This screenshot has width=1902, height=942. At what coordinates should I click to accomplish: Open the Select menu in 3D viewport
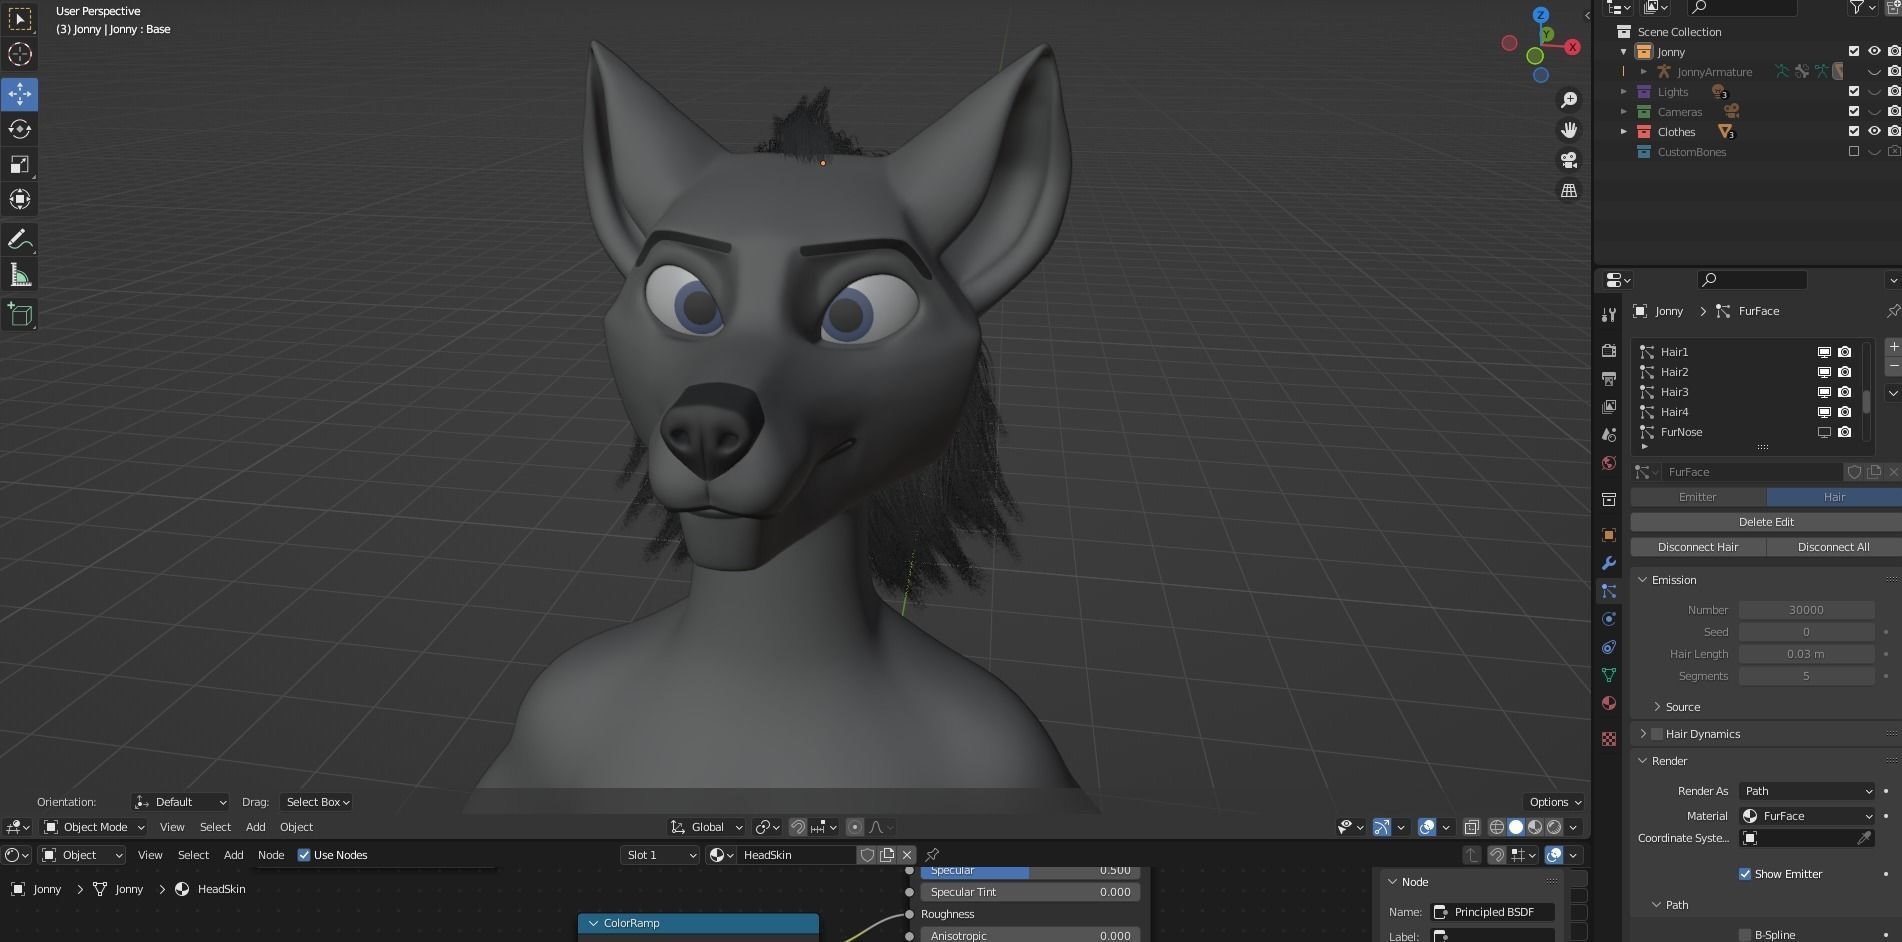point(215,827)
